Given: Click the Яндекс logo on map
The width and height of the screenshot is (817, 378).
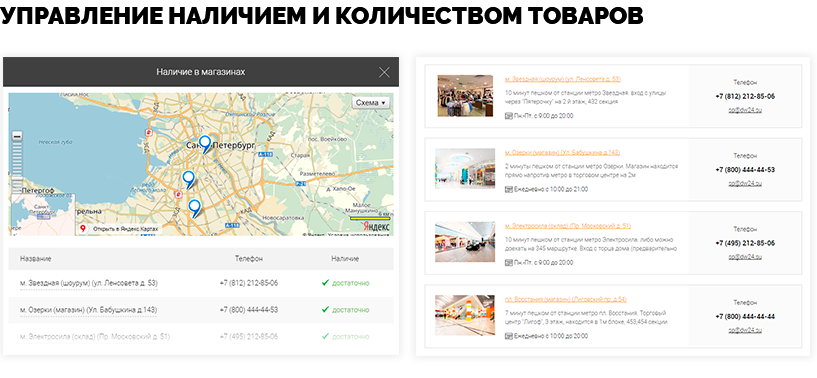Looking at the screenshot, I should click(x=377, y=227).
